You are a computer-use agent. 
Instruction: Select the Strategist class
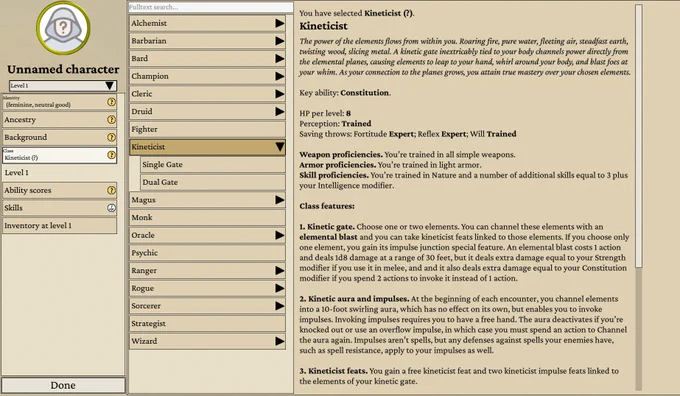pyautogui.click(x=207, y=324)
